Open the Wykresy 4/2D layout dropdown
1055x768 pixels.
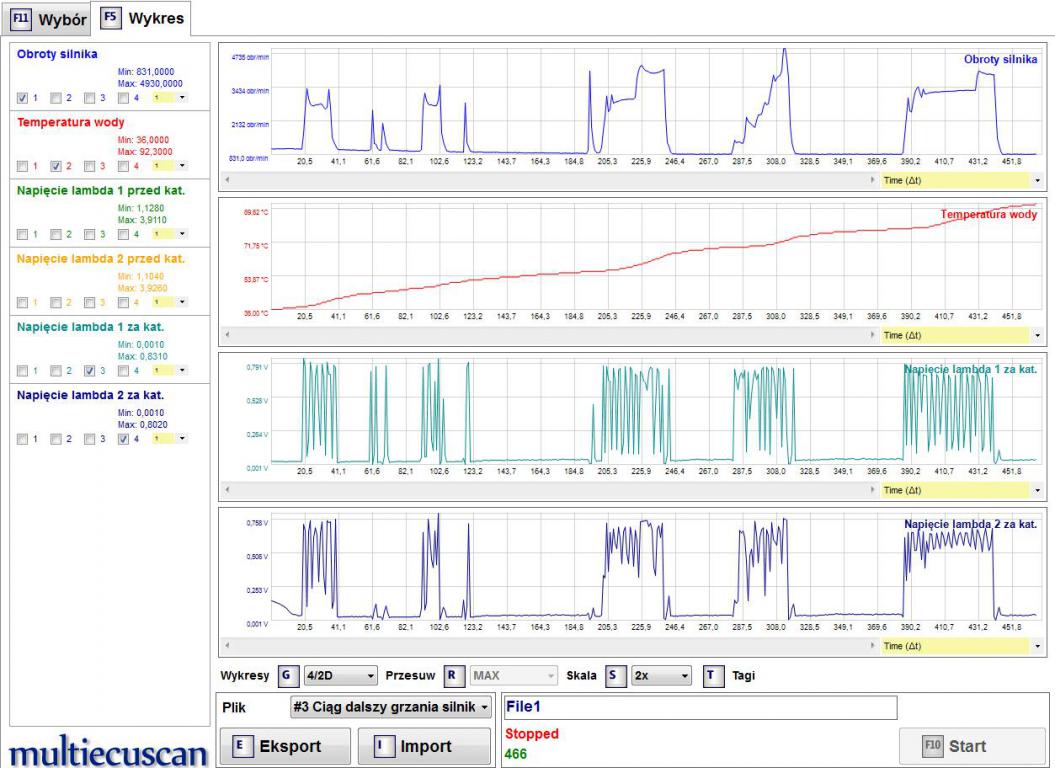[340, 675]
